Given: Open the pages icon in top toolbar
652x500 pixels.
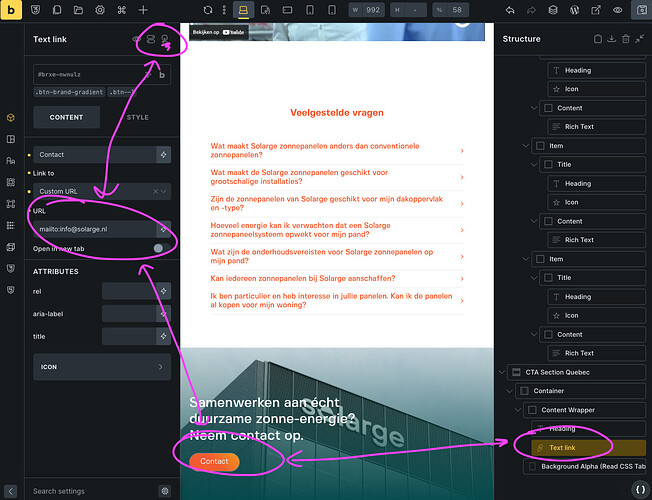Looking at the screenshot, I should pos(57,10).
